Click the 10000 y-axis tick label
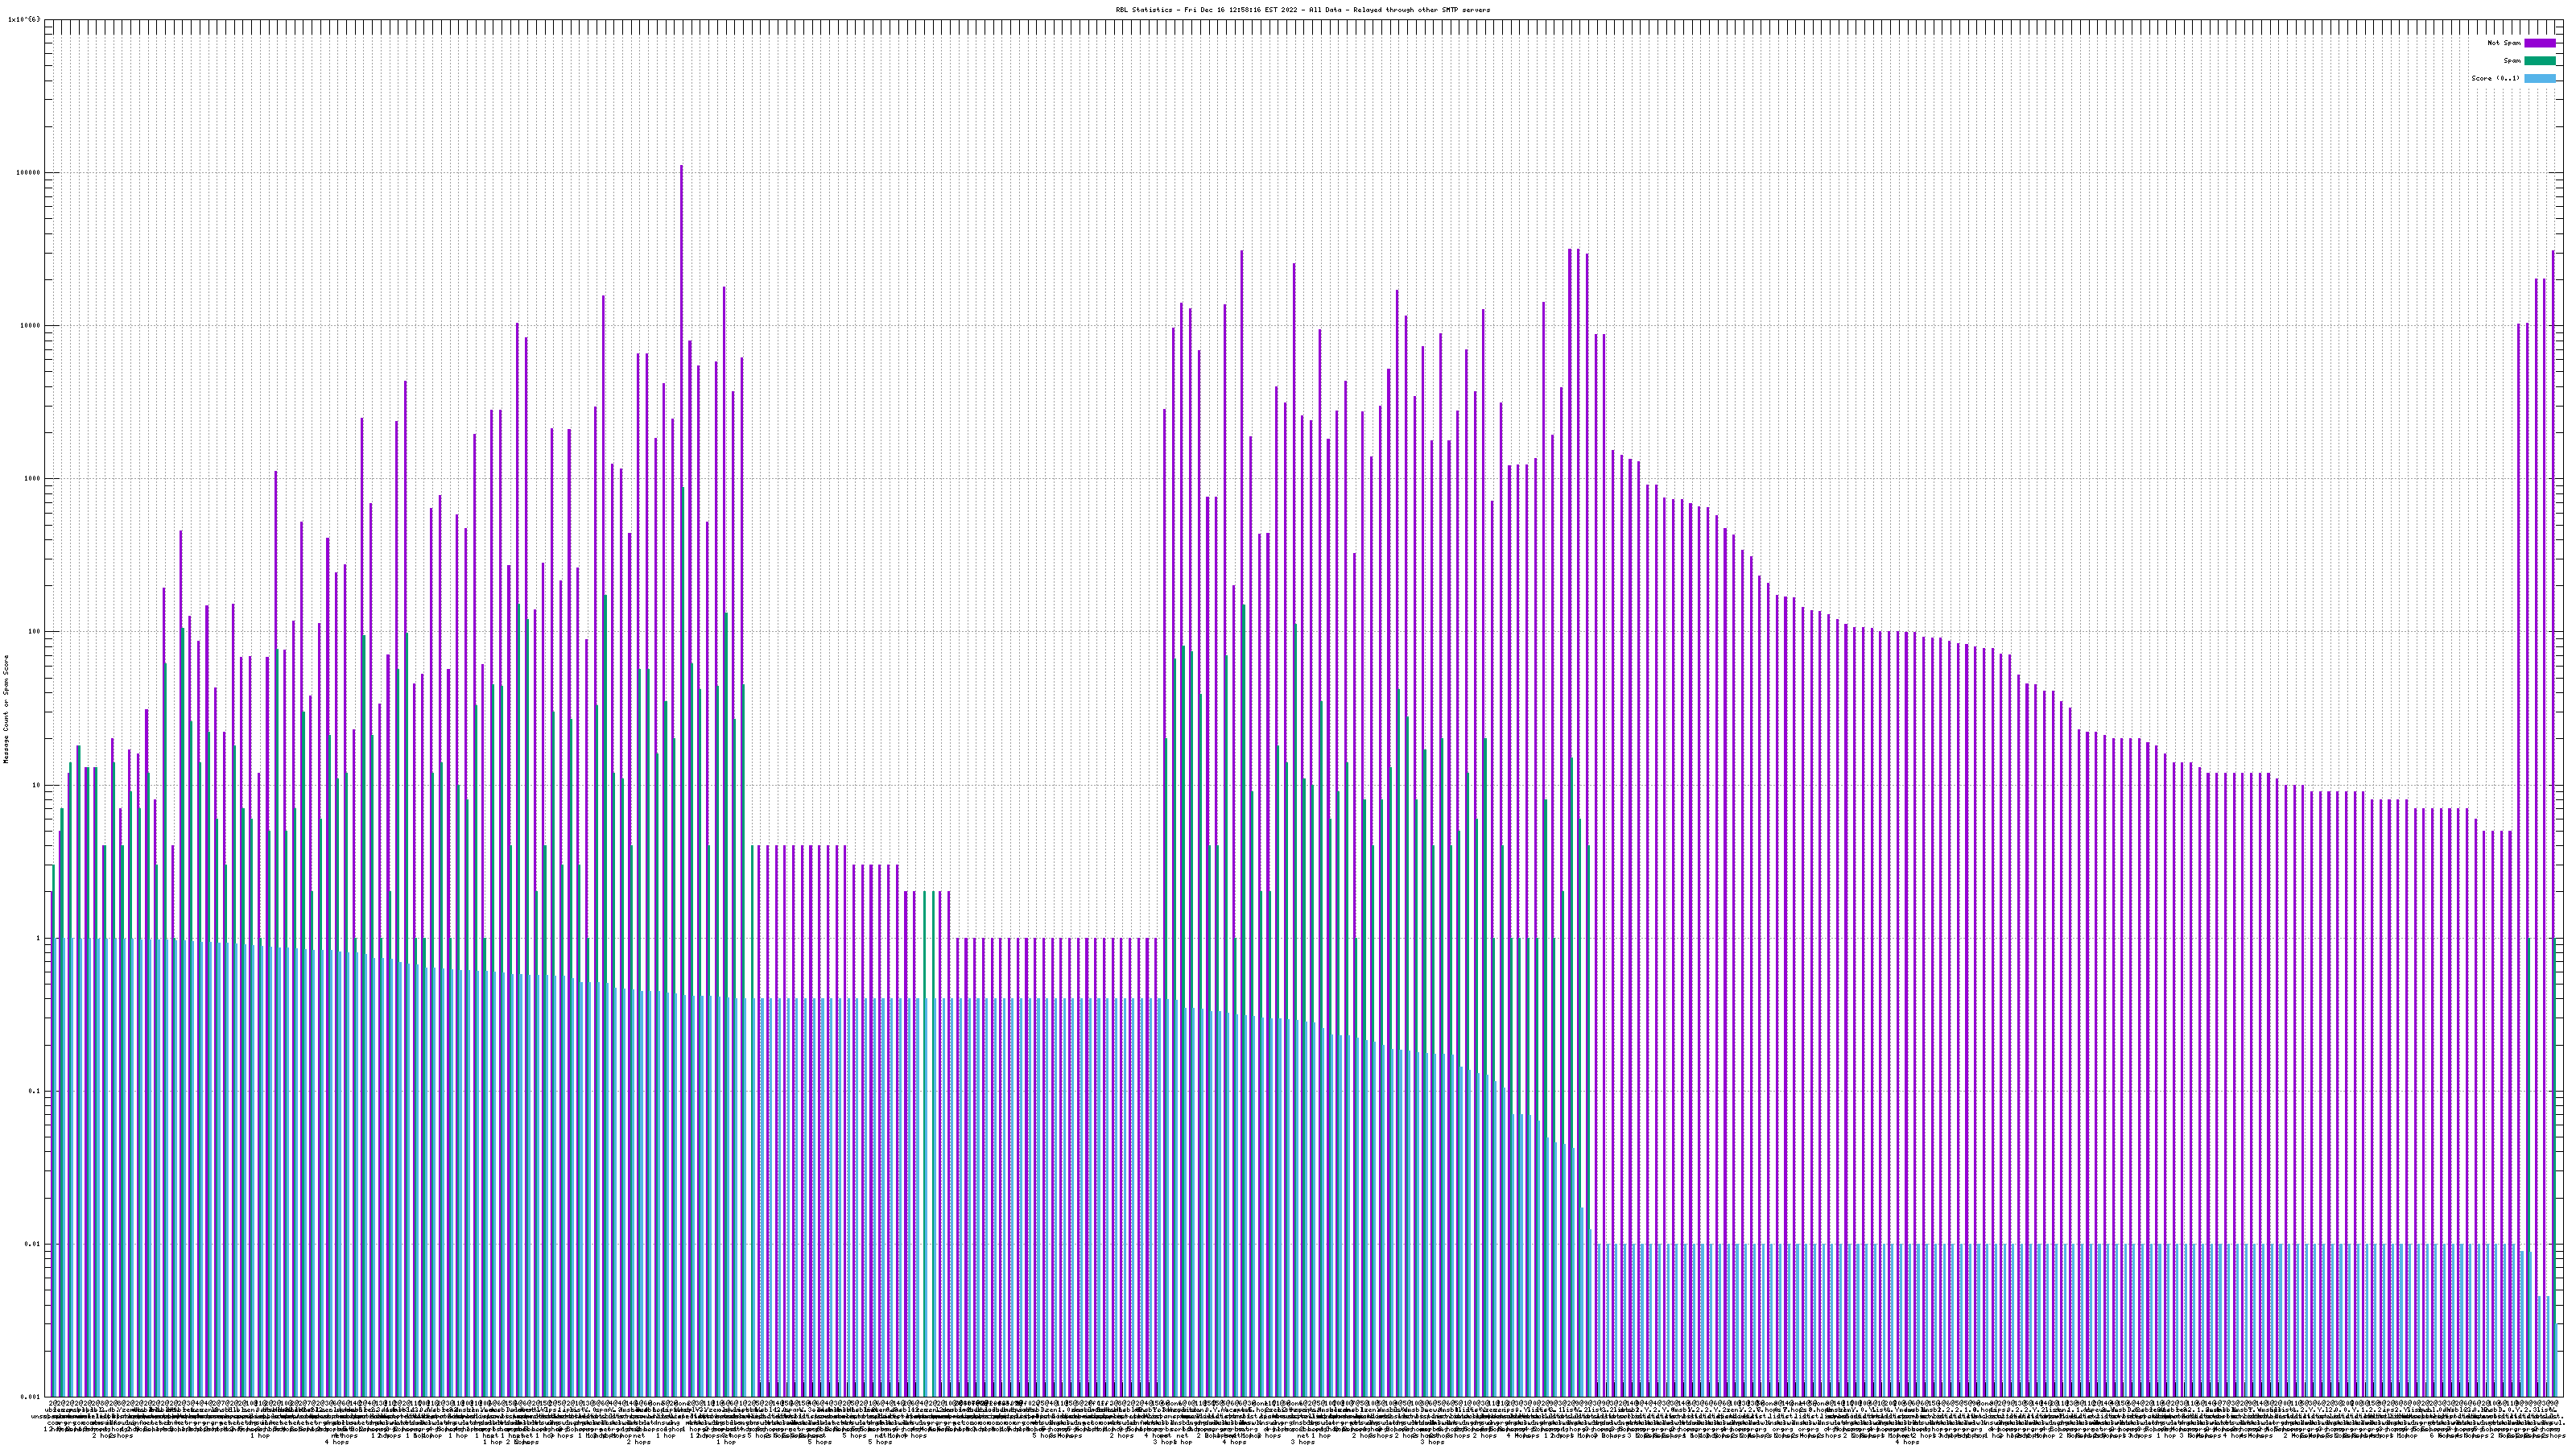This screenshot has height=1449, width=2576. pos(29,326)
